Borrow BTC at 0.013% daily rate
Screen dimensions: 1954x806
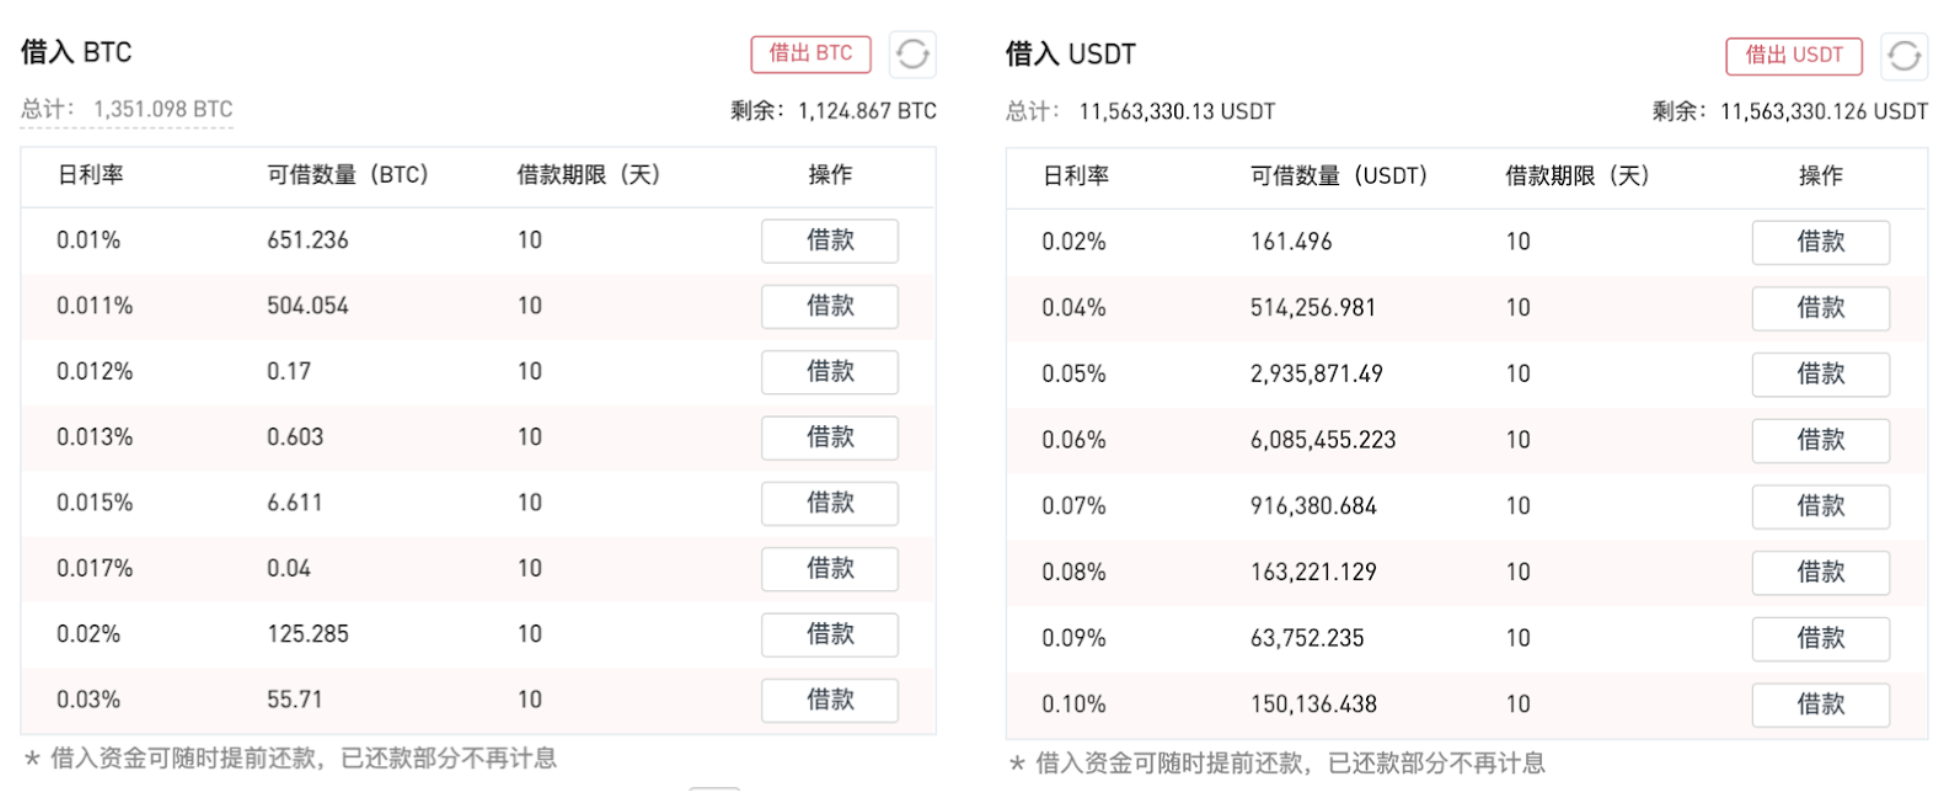tap(829, 438)
